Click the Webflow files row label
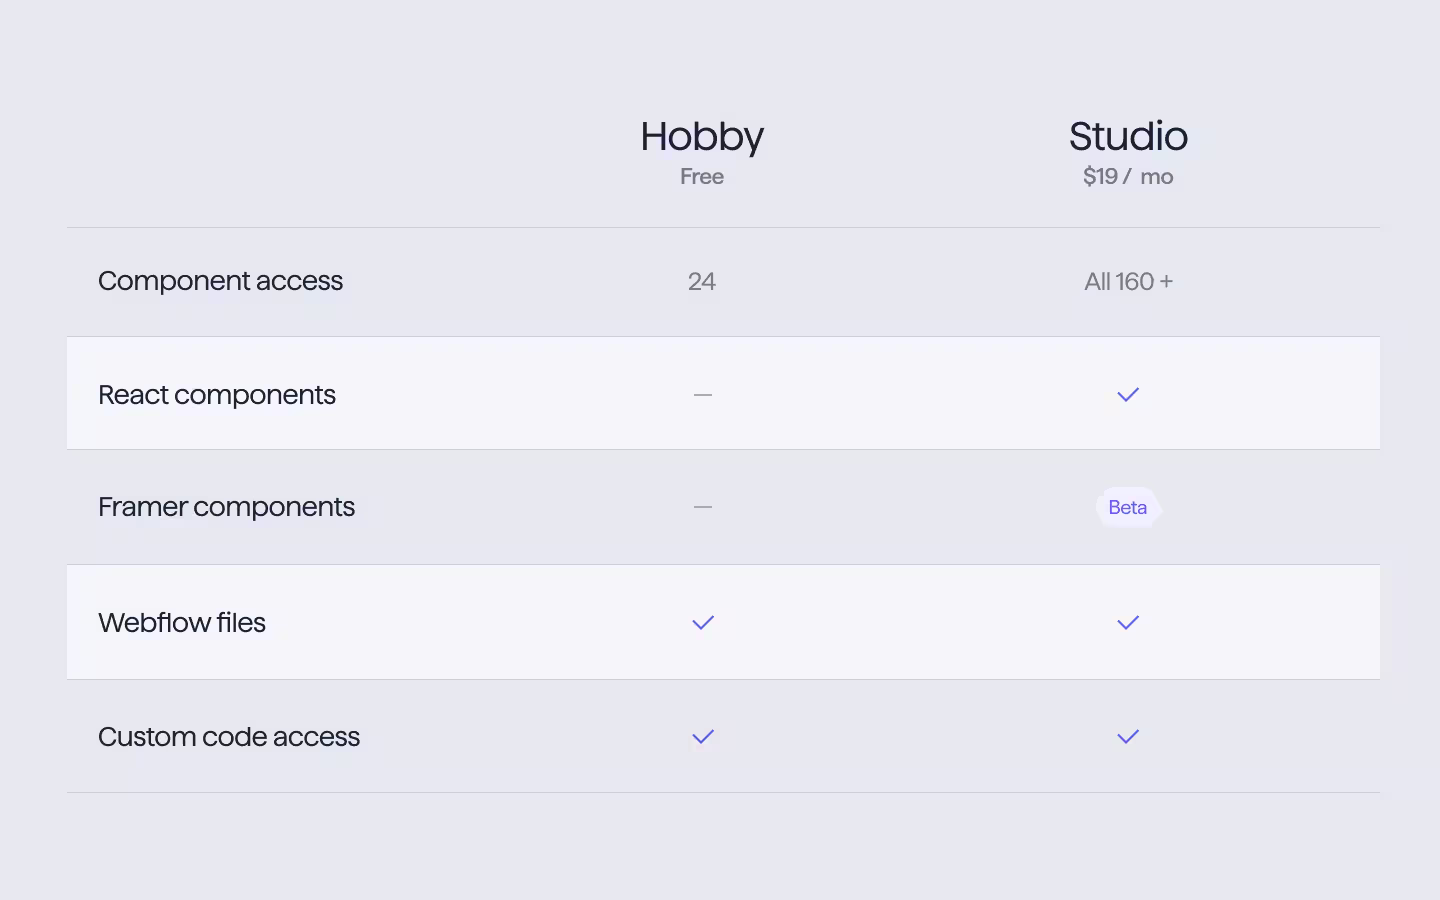This screenshot has width=1440, height=900. pyautogui.click(x=182, y=623)
